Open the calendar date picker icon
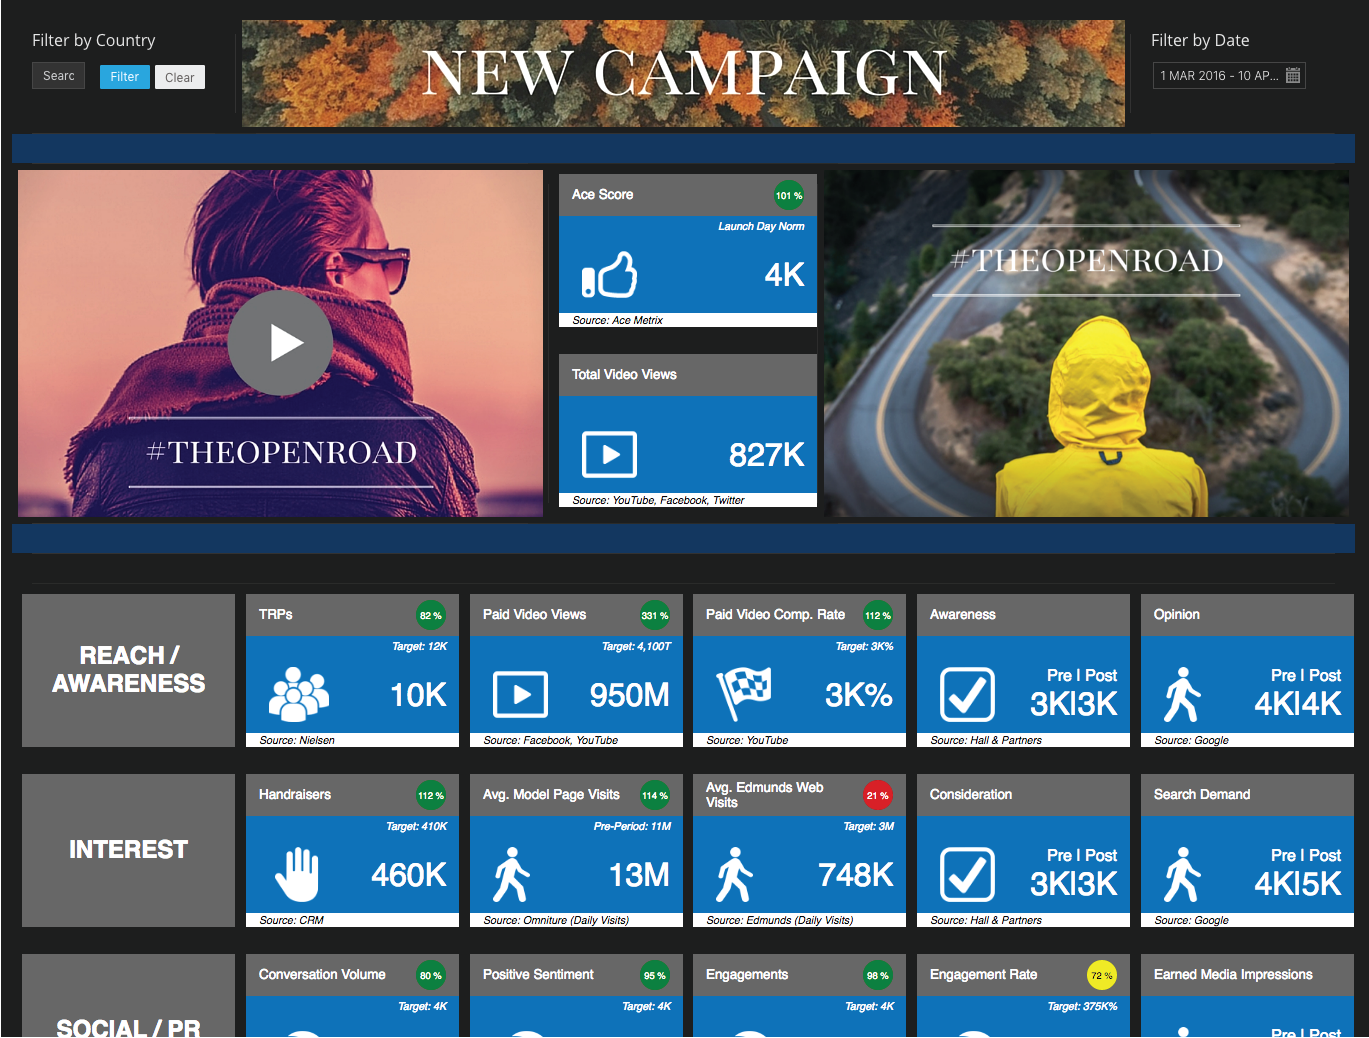This screenshot has height=1038, width=1369. (1293, 76)
